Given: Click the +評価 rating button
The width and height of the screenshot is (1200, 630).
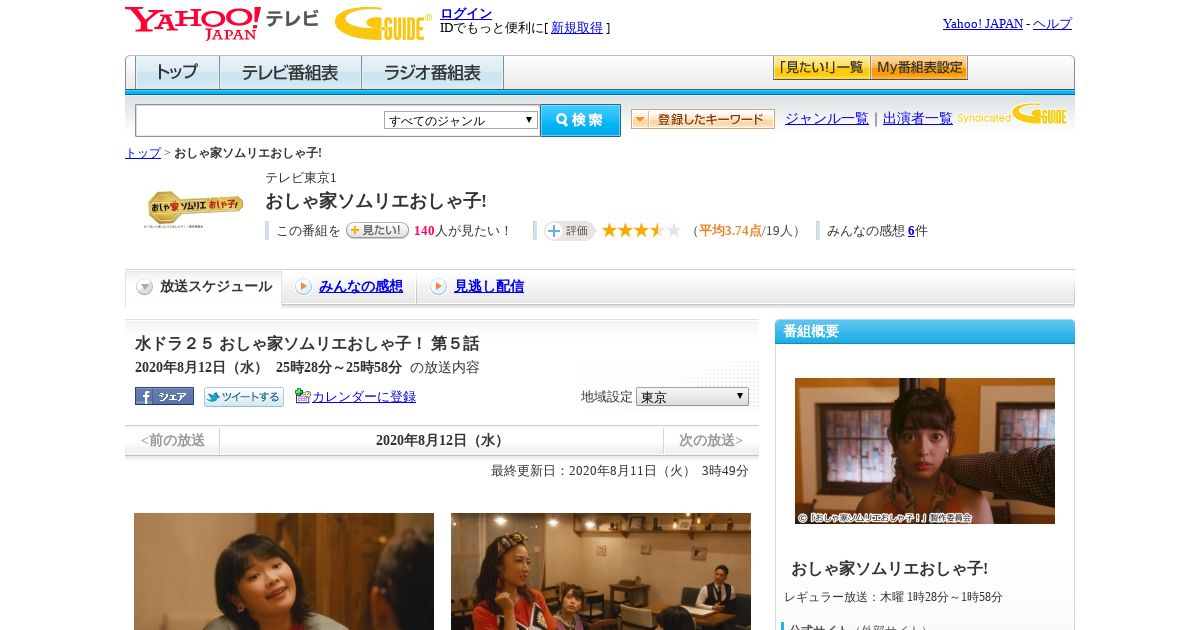Looking at the screenshot, I should [569, 231].
